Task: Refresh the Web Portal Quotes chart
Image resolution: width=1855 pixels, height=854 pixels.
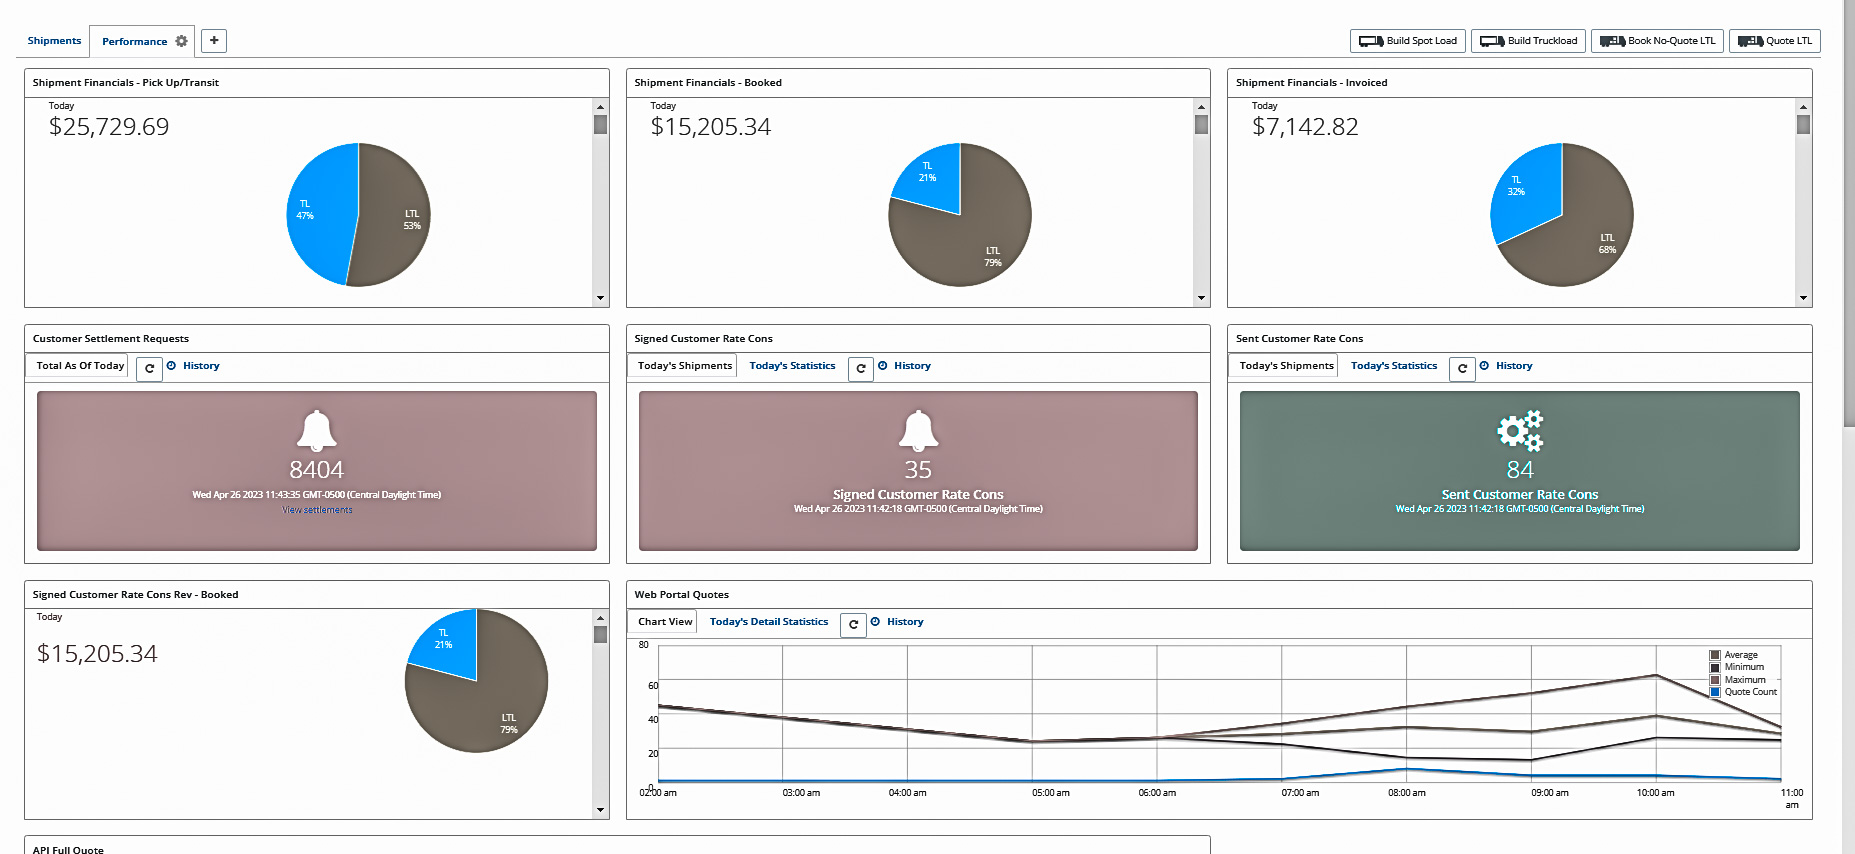Action: pyautogui.click(x=853, y=624)
